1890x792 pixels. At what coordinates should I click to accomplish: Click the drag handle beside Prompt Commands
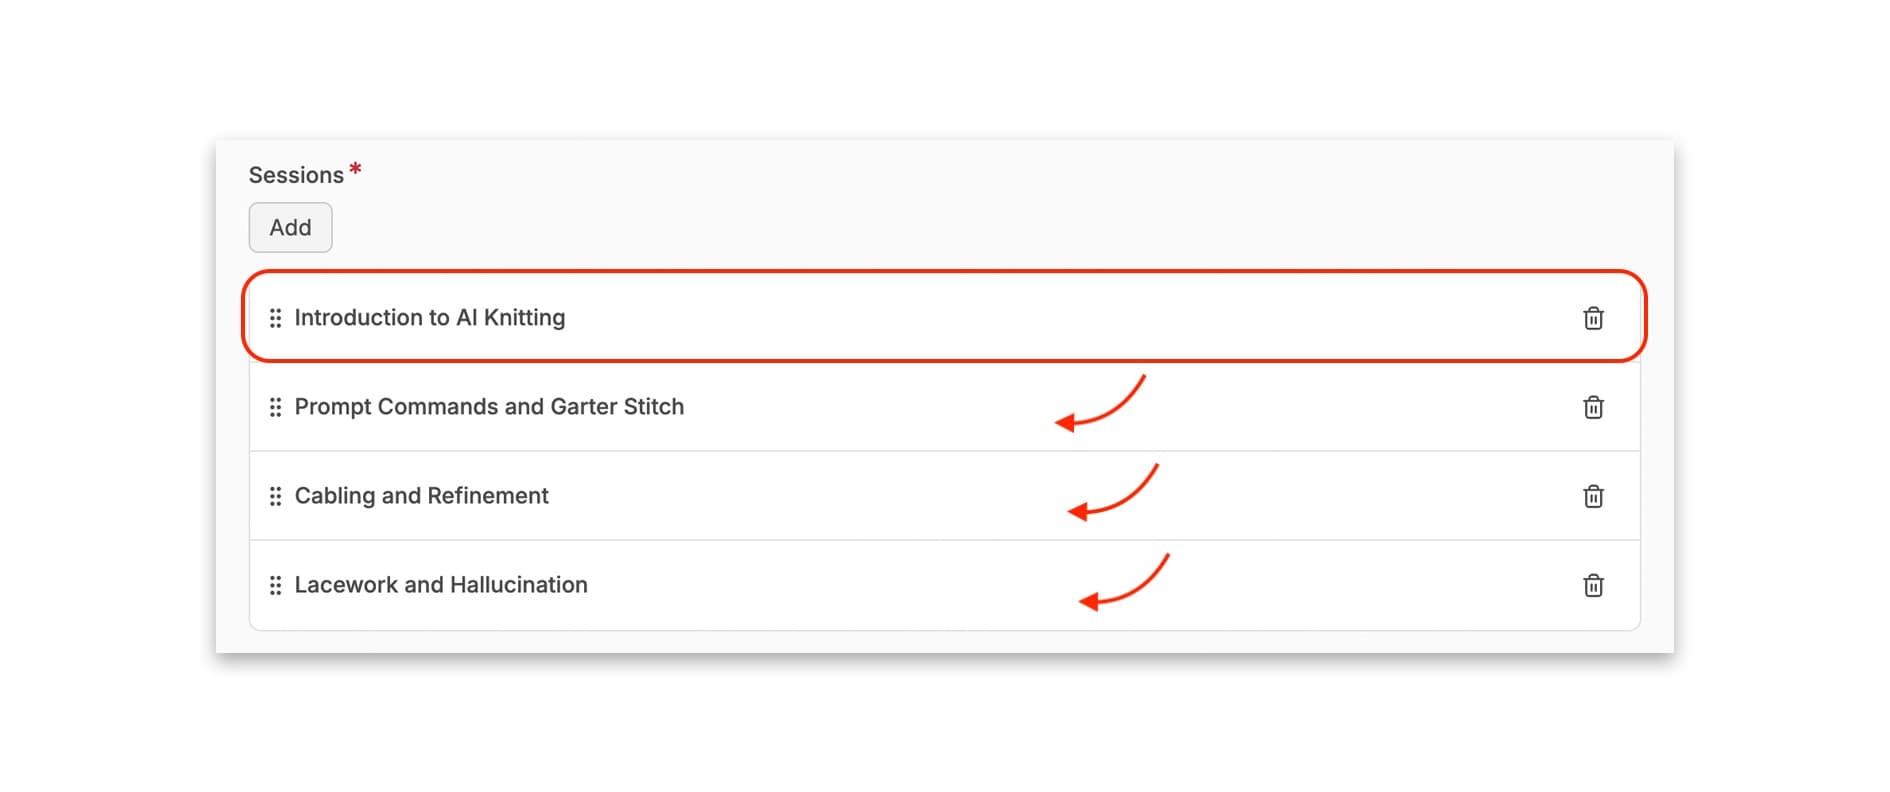[275, 407]
